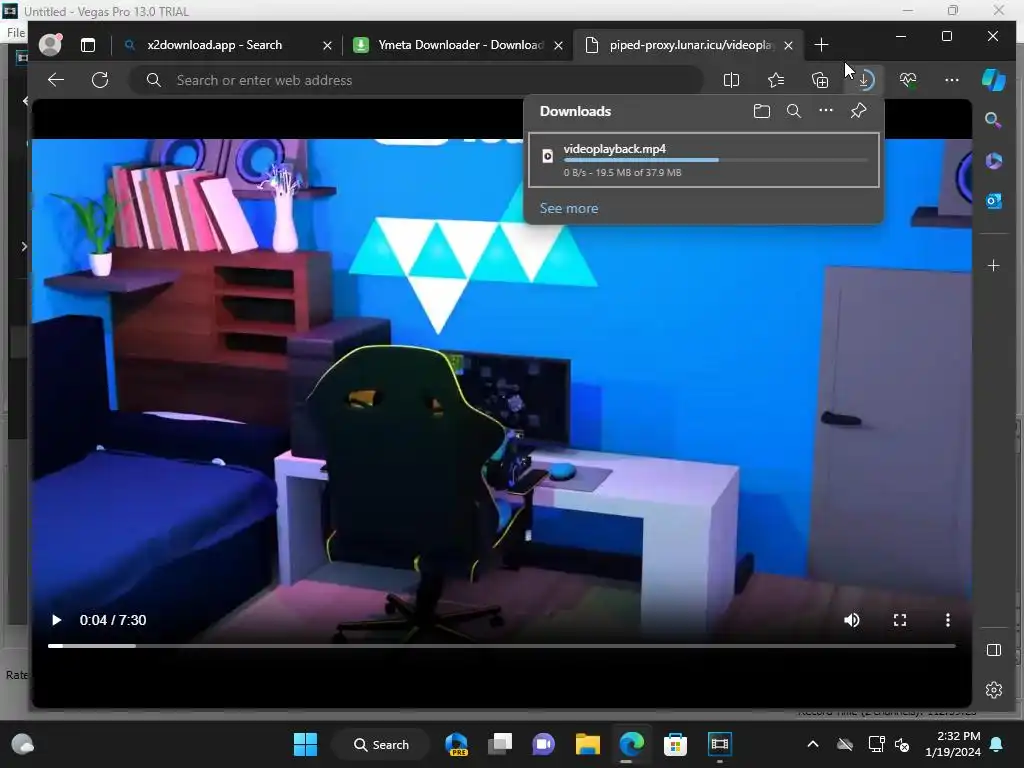The height and width of the screenshot is (768, 1024).
Task: Seek on the video progress bar
Action: pyautogui.click(x=502, y=646)
